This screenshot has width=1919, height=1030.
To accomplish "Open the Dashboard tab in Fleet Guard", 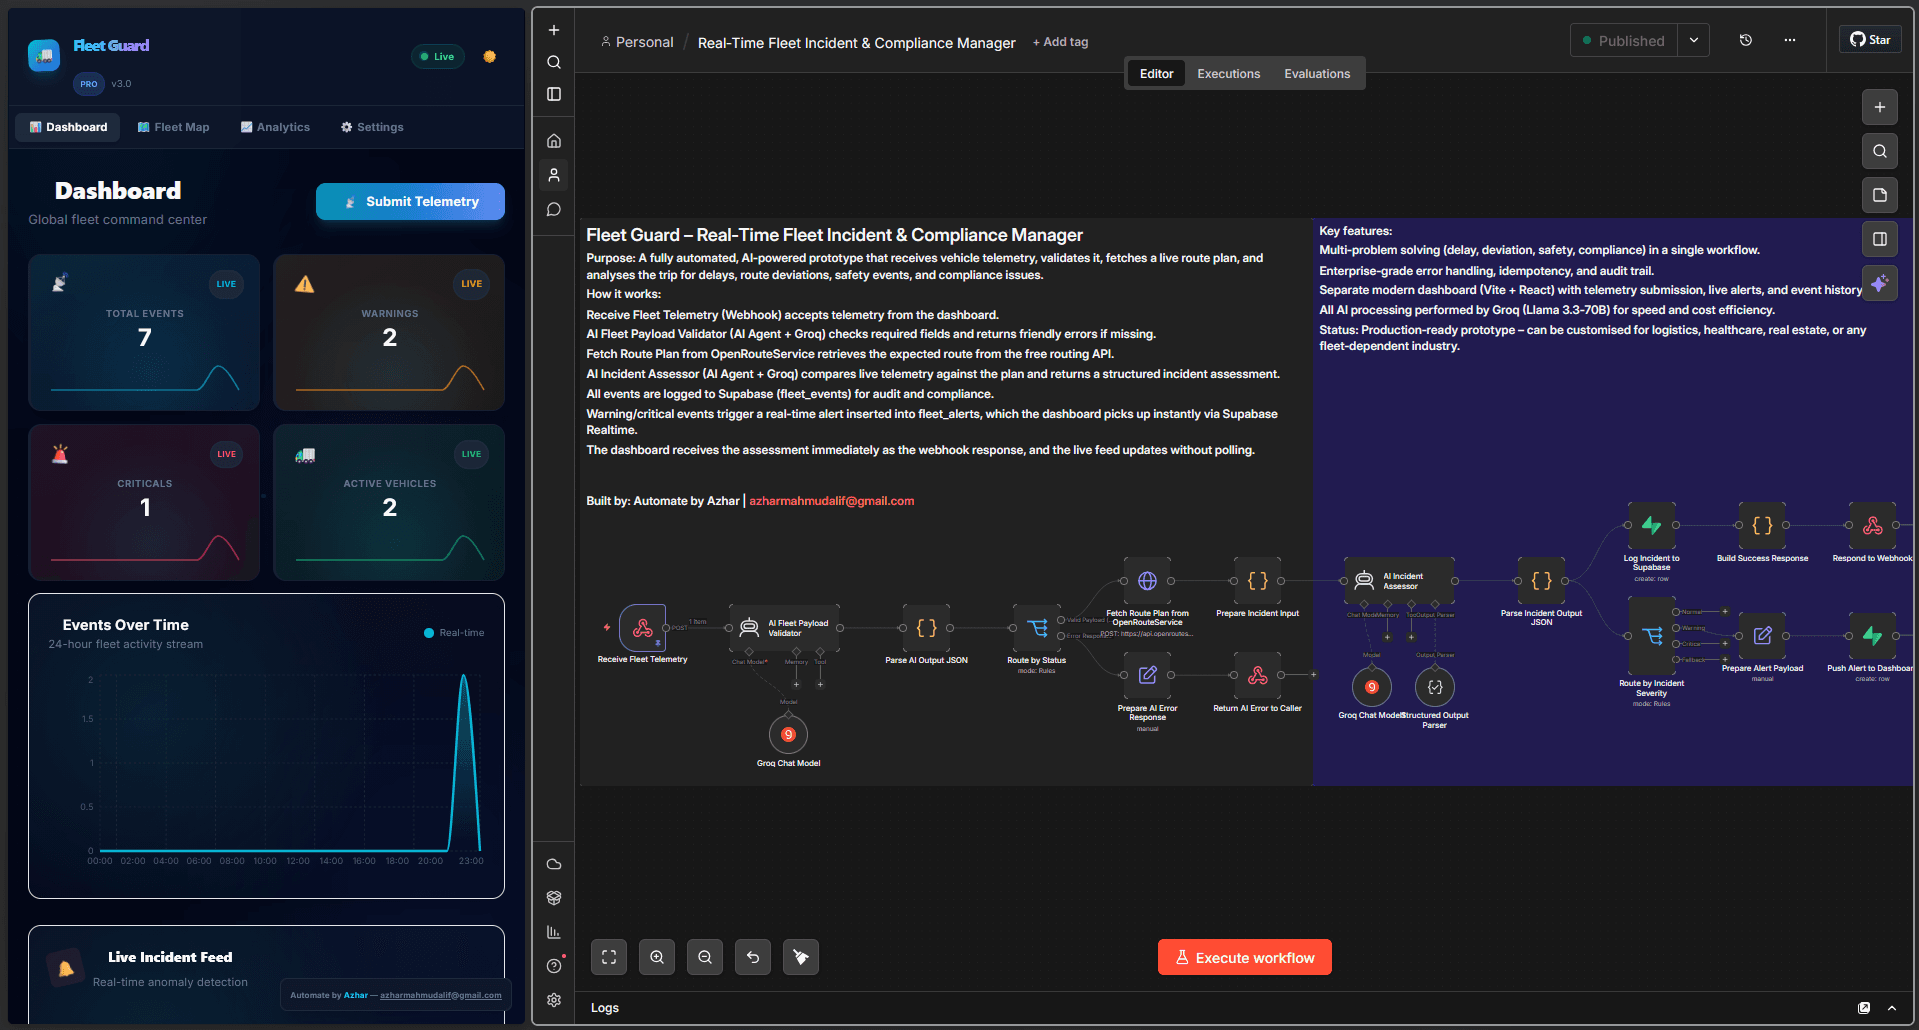I will [68, 127].
